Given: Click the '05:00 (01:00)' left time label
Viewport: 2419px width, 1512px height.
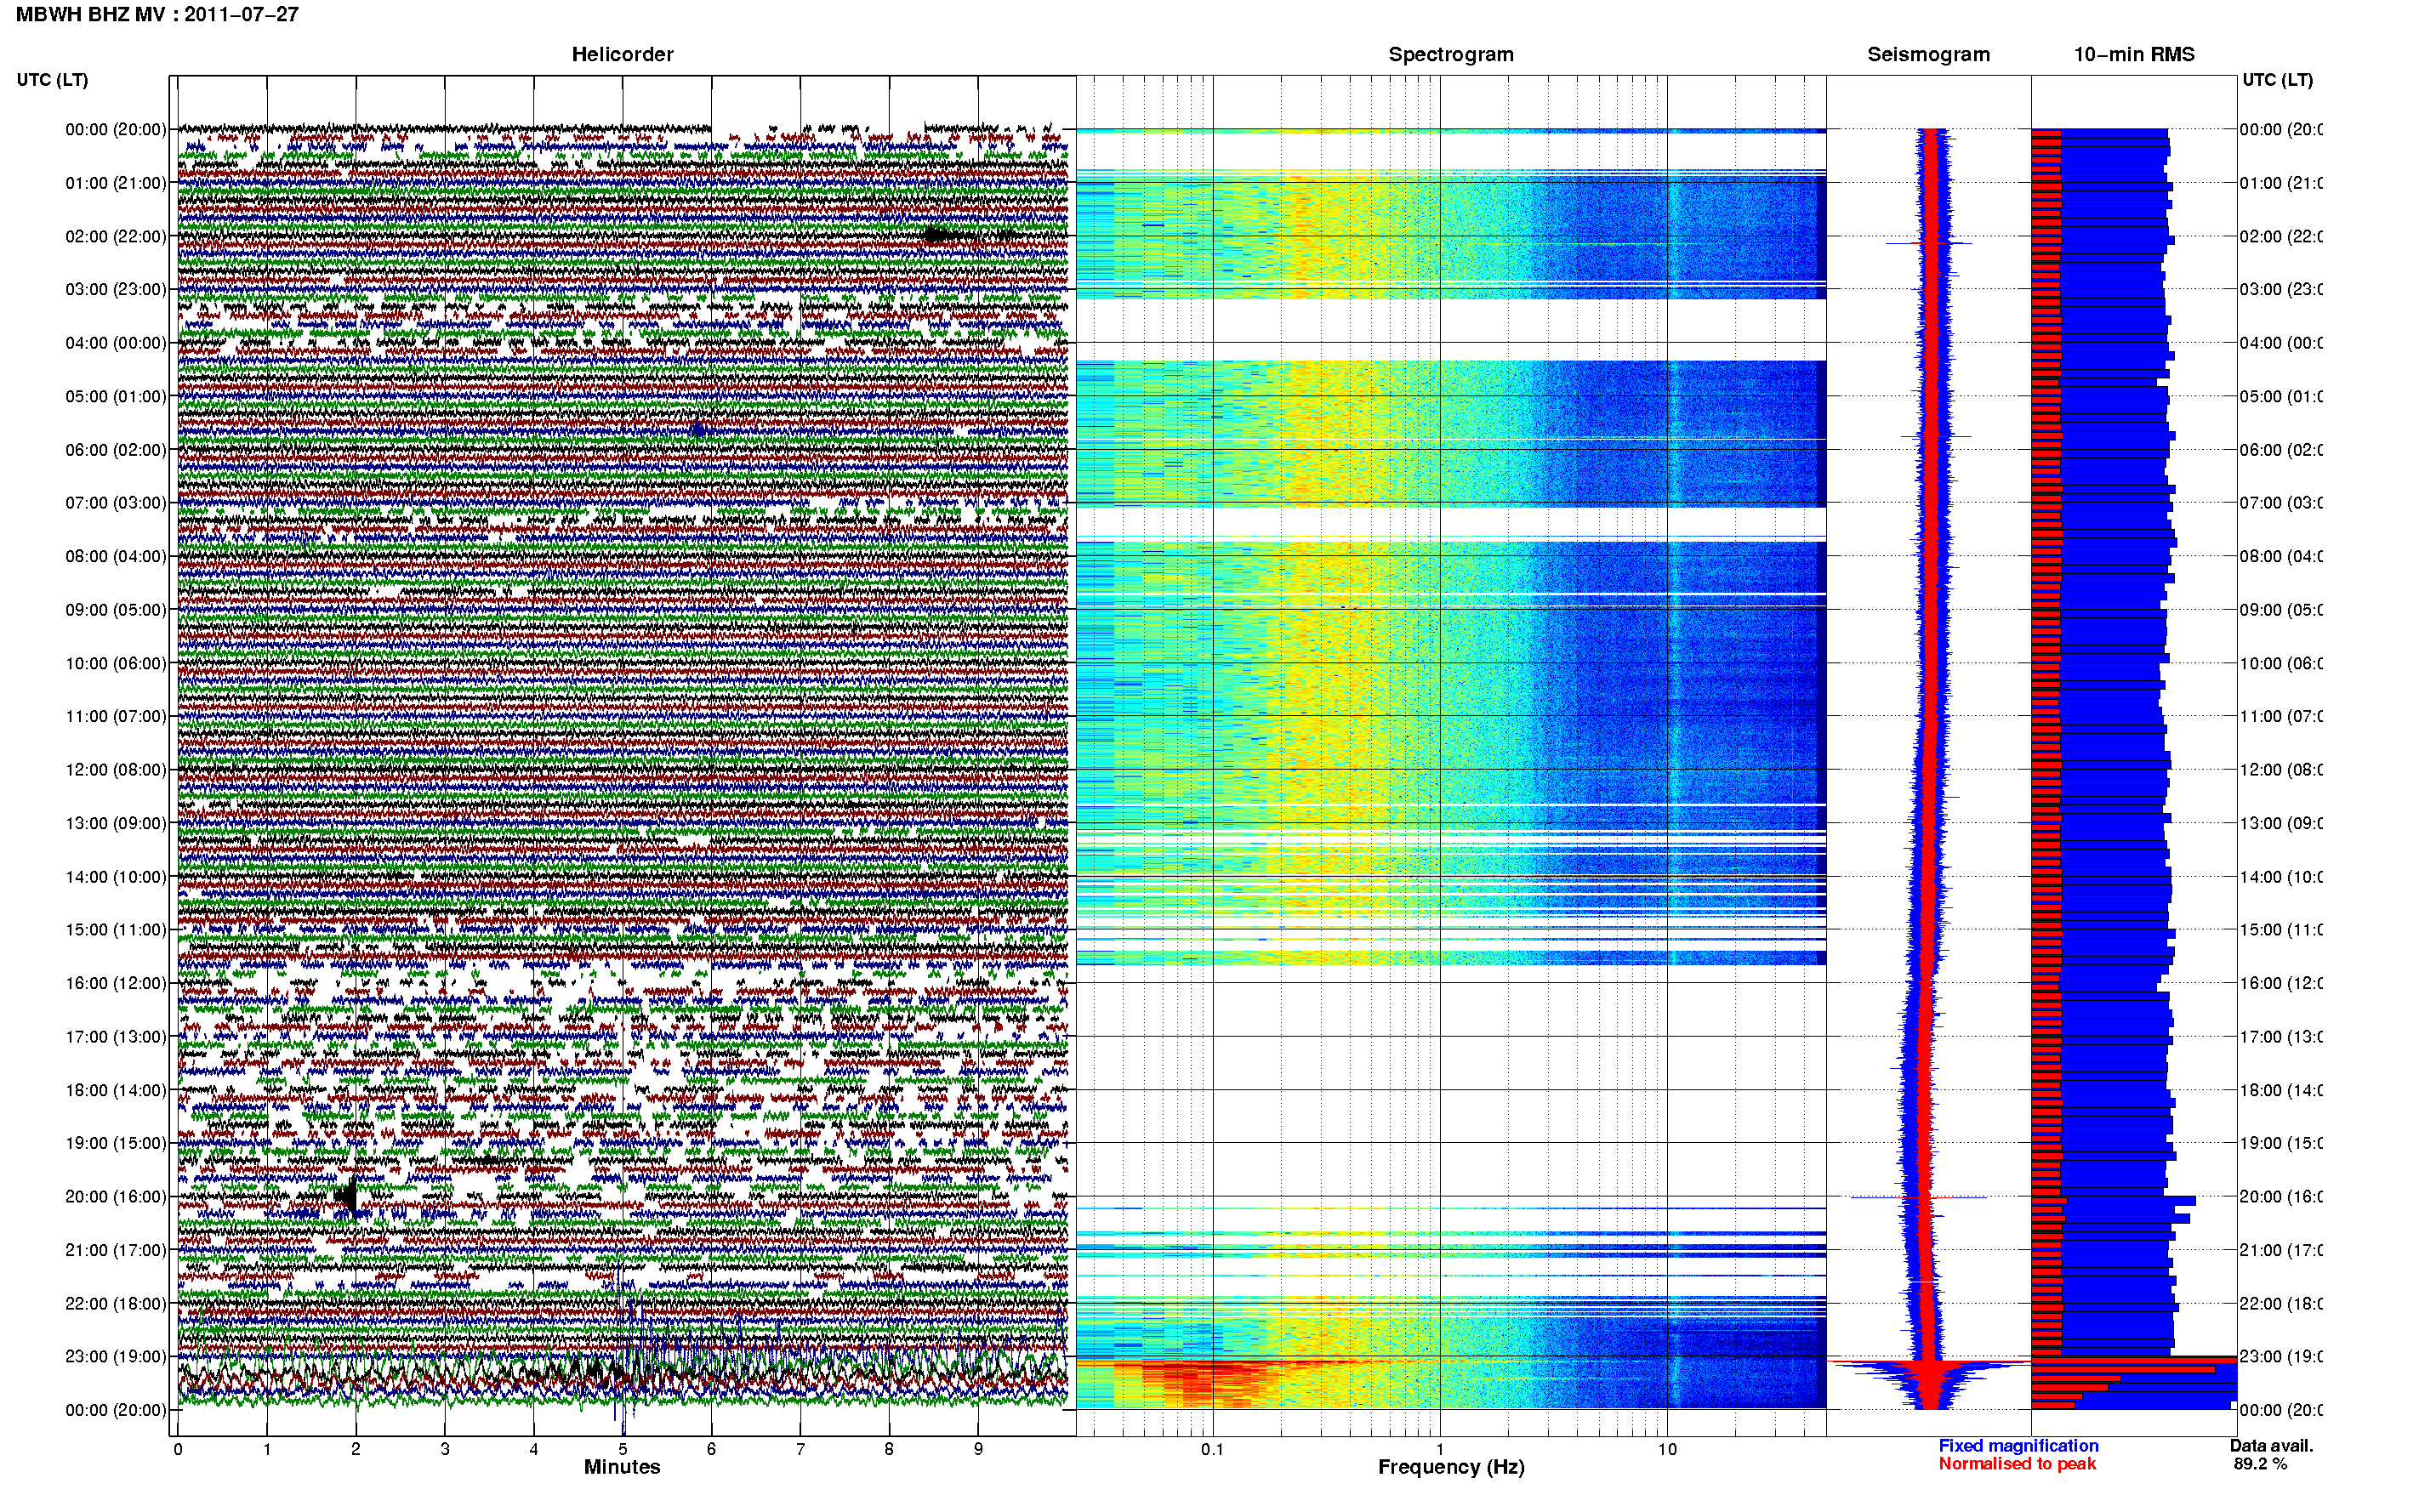Looking at the screenshot, I should pos(116,396).
